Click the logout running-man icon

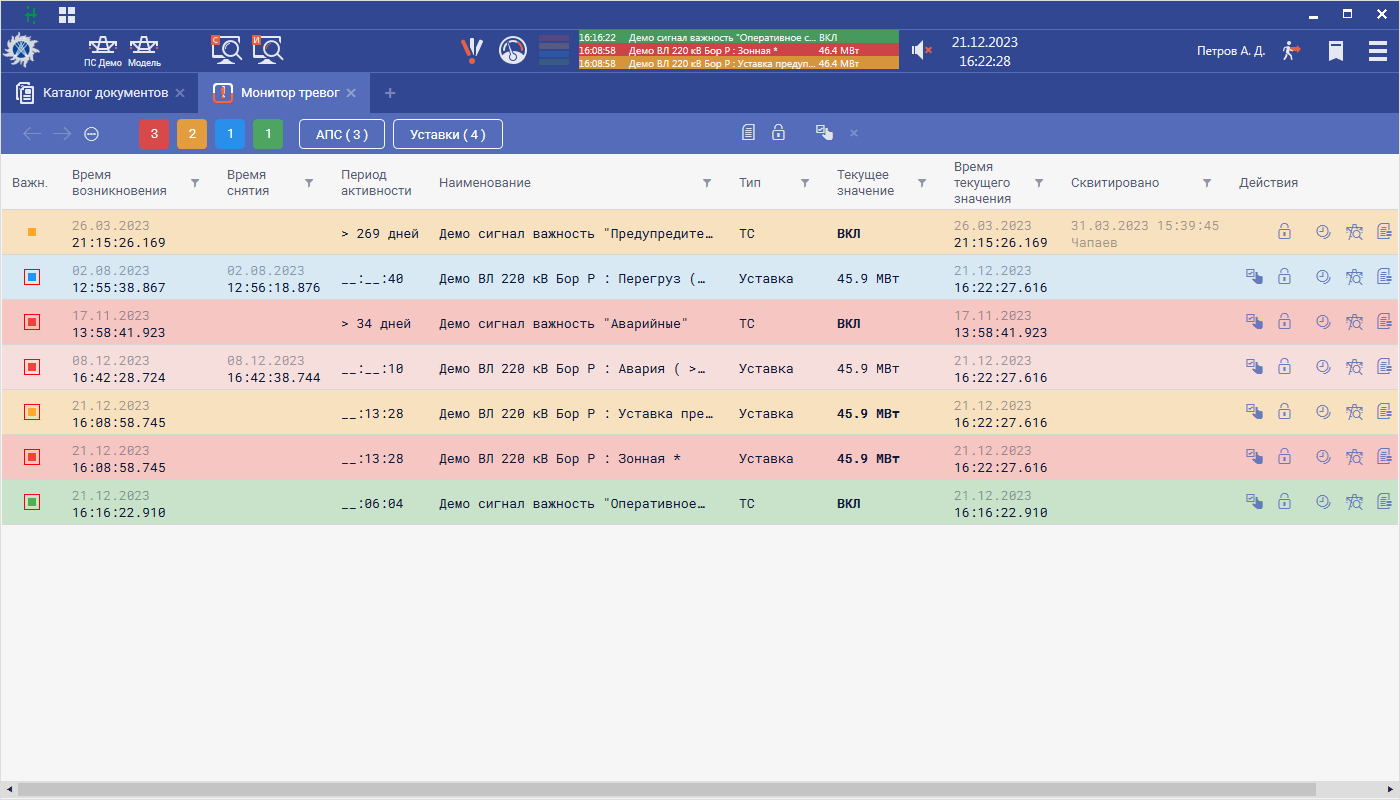pos(1292,50)
